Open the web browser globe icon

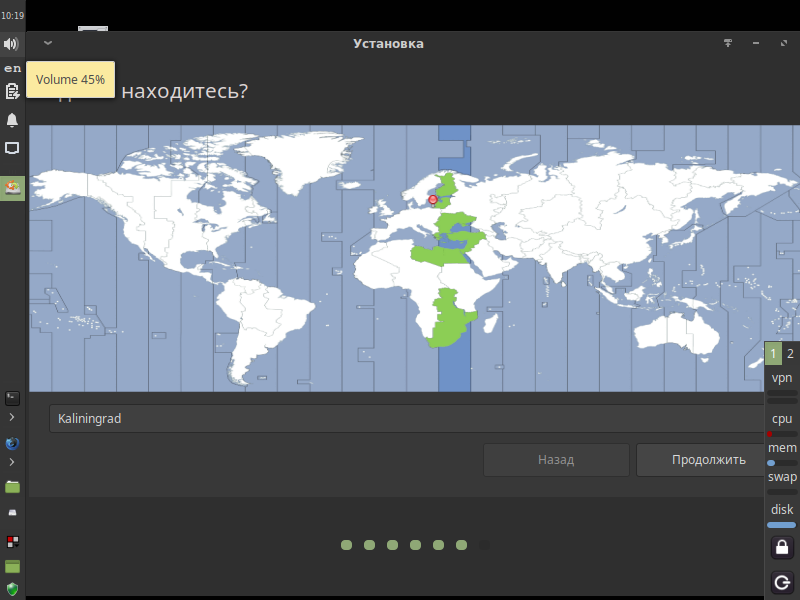[x=12, y=443]
